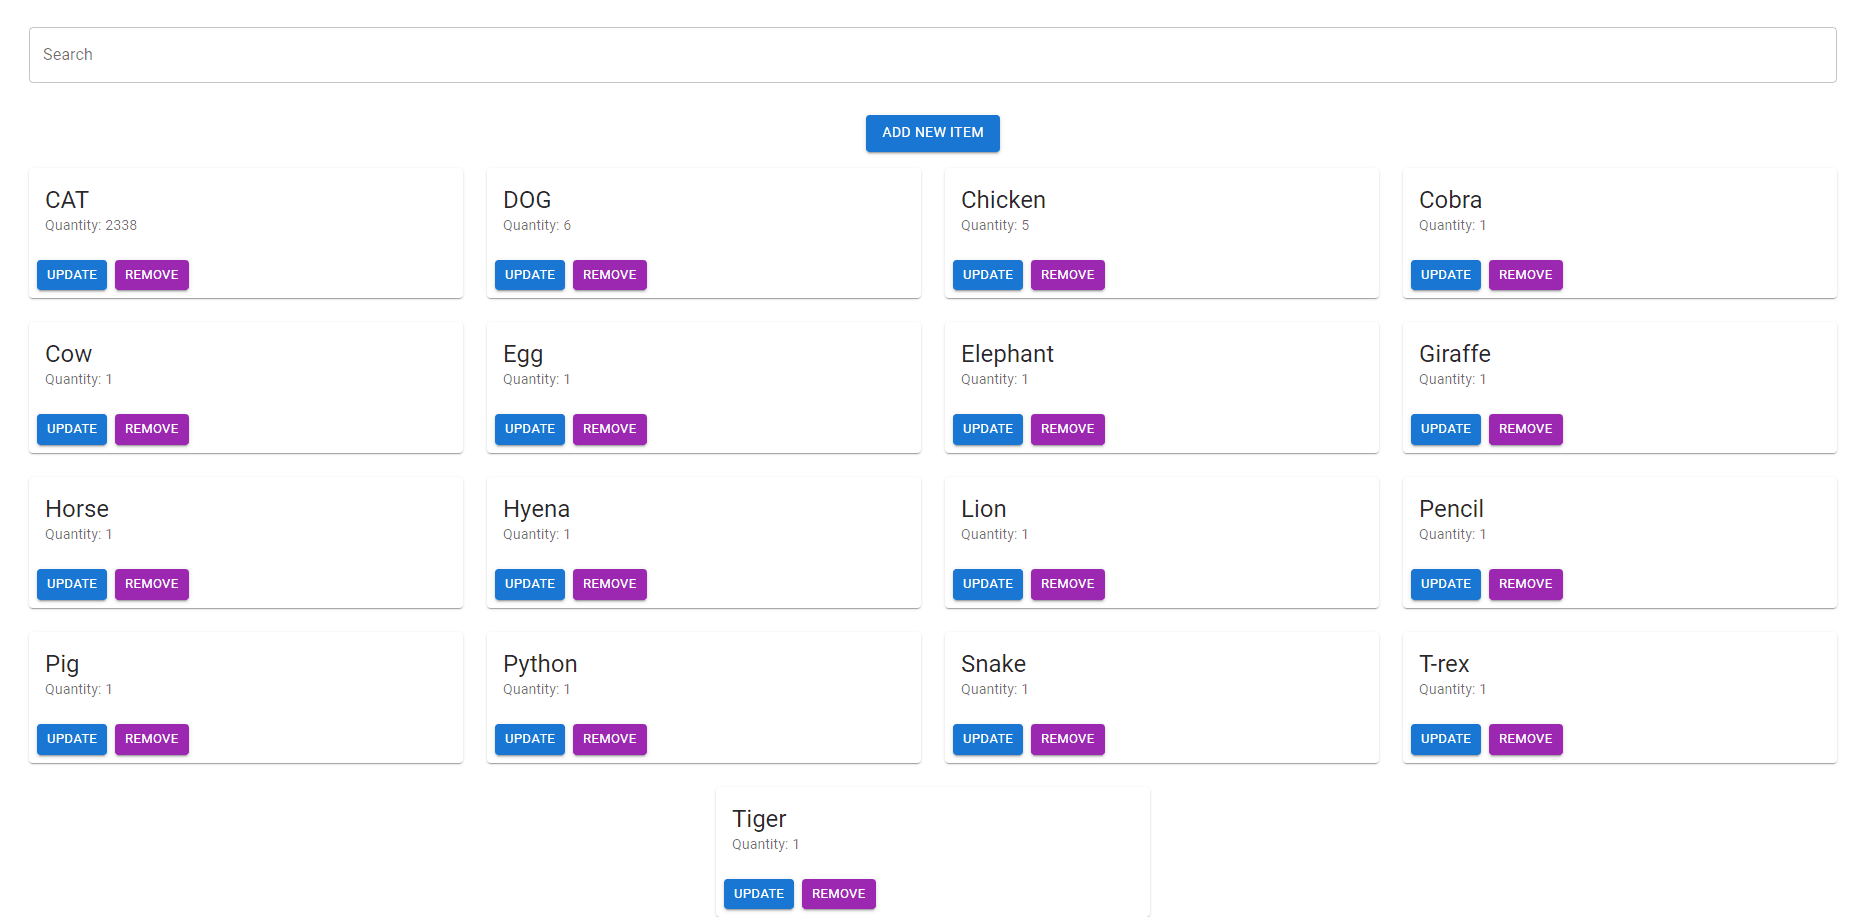
Task: Update the Cow item quantity
Action: 72,429
